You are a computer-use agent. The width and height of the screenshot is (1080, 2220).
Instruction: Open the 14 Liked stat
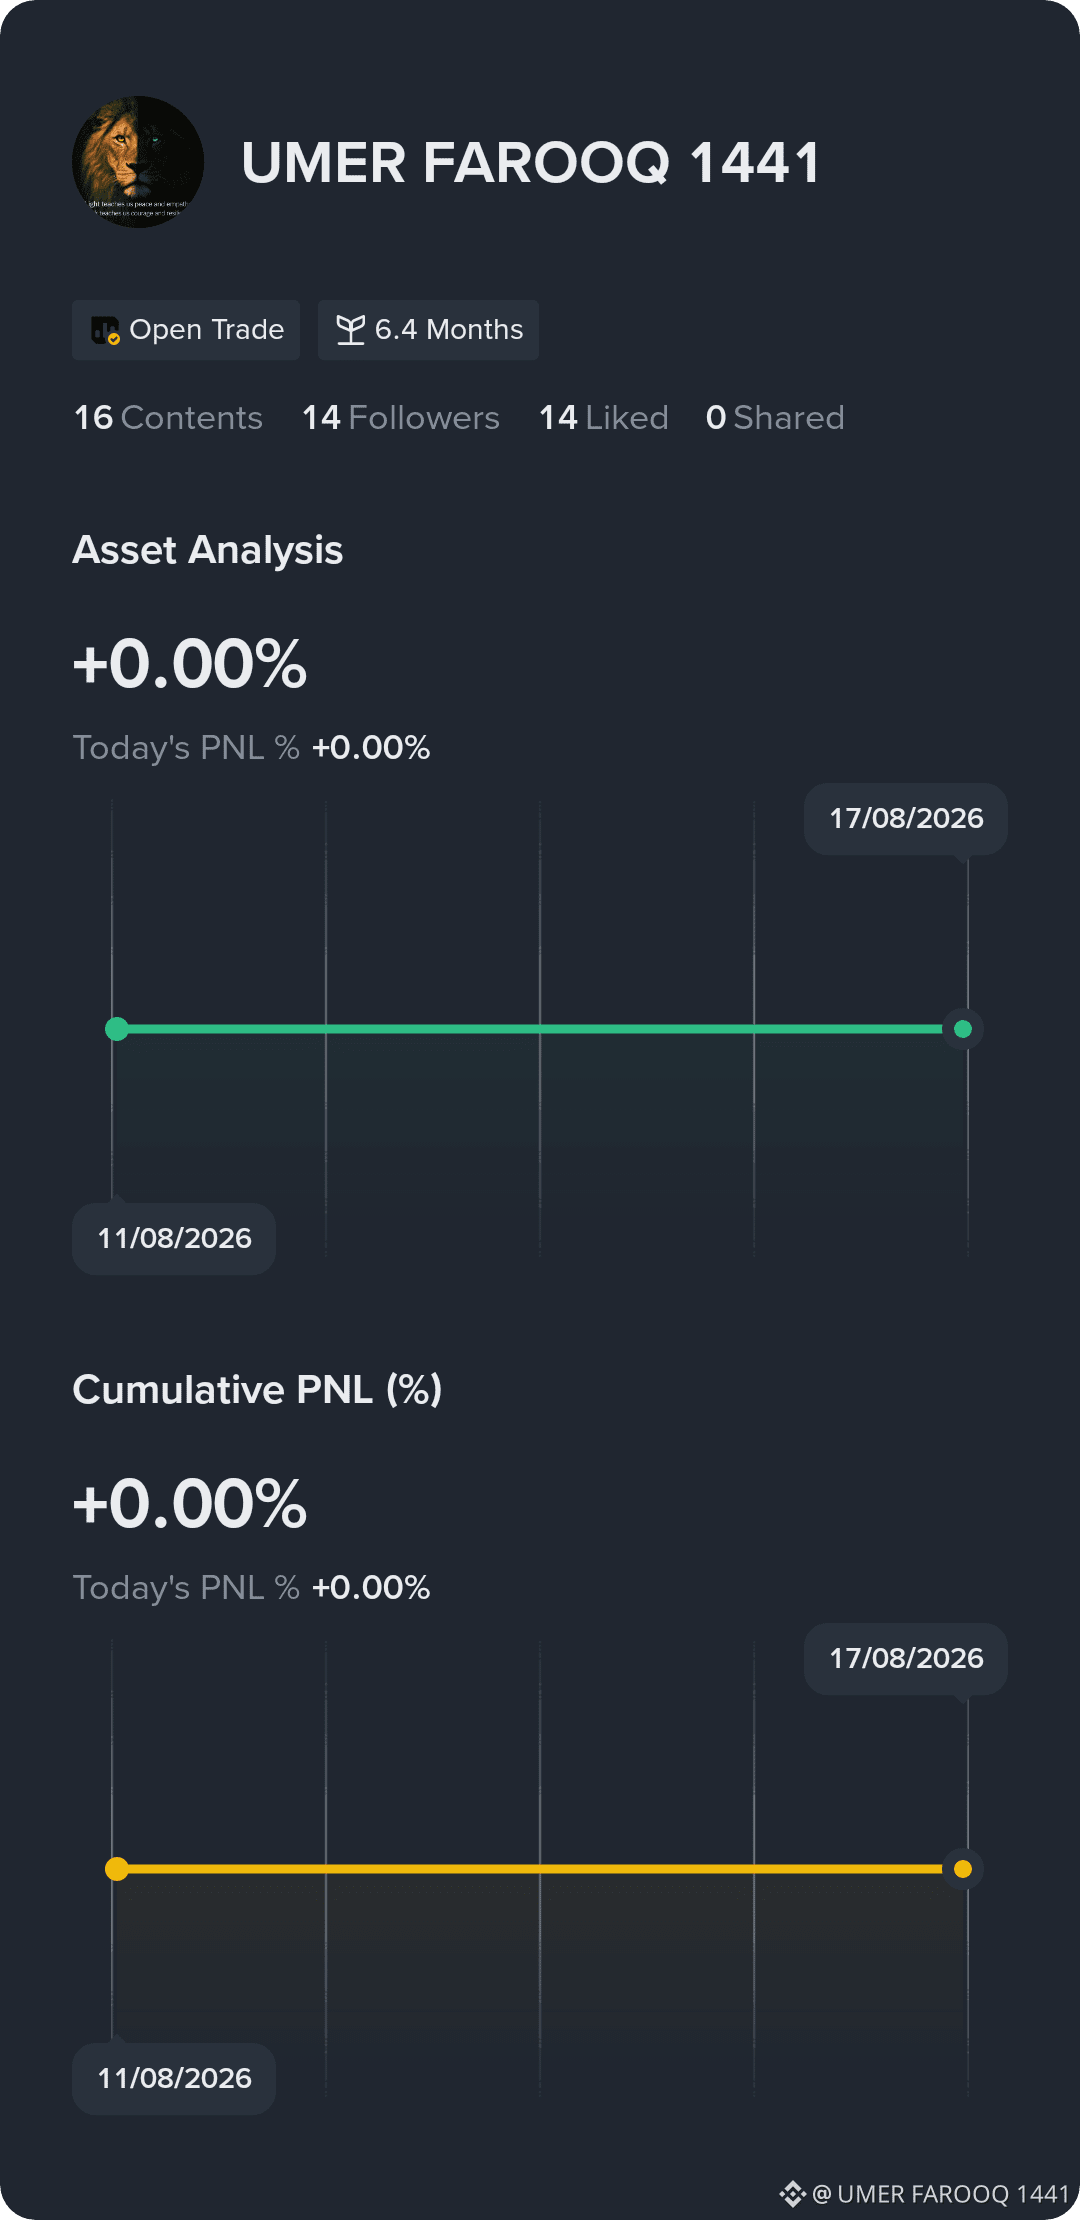pos(604,418)
